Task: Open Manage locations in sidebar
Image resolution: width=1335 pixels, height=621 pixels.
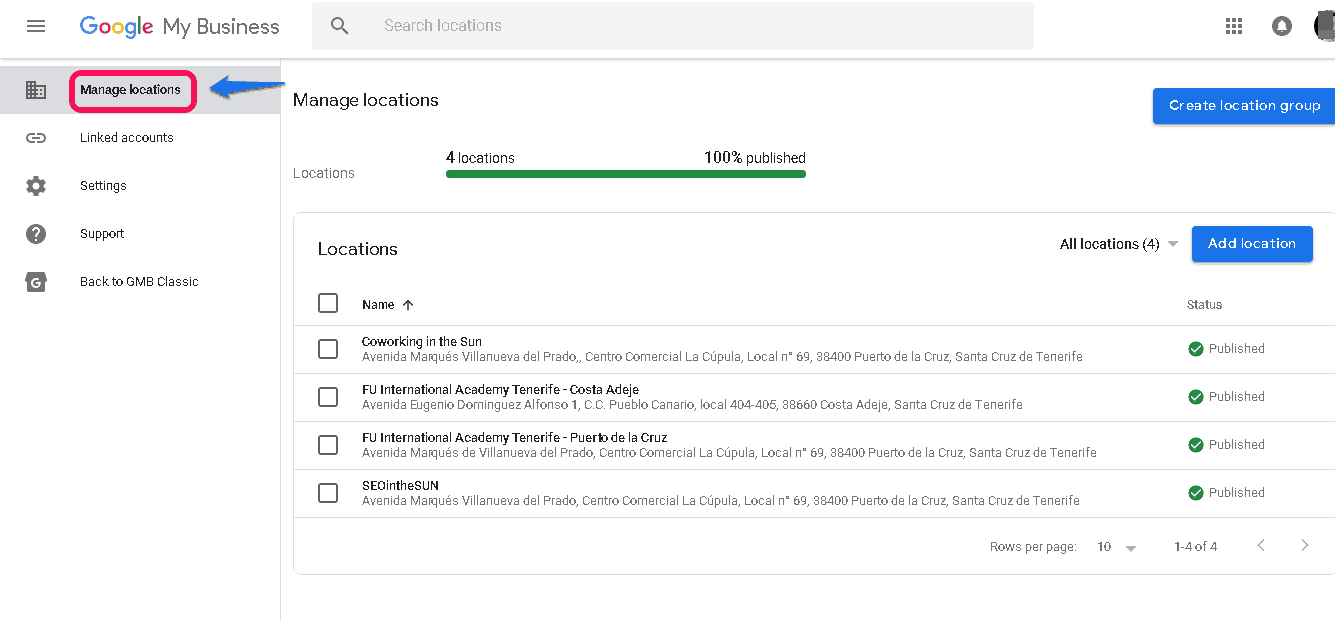Action: tap(130, 90)
